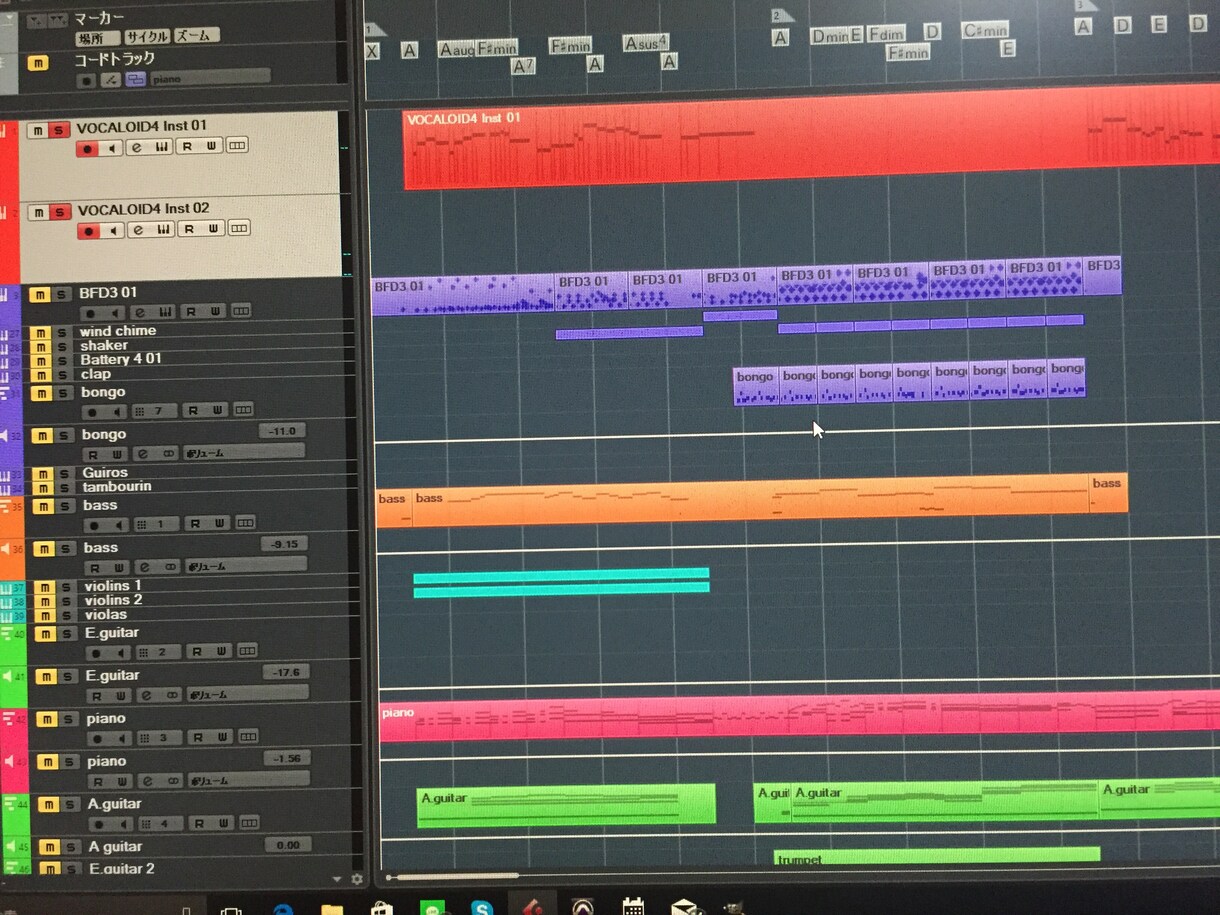Record-enable the VOCALOID4 Inst 01 track
Screen dimensions: 1220x915
[89, 148]
